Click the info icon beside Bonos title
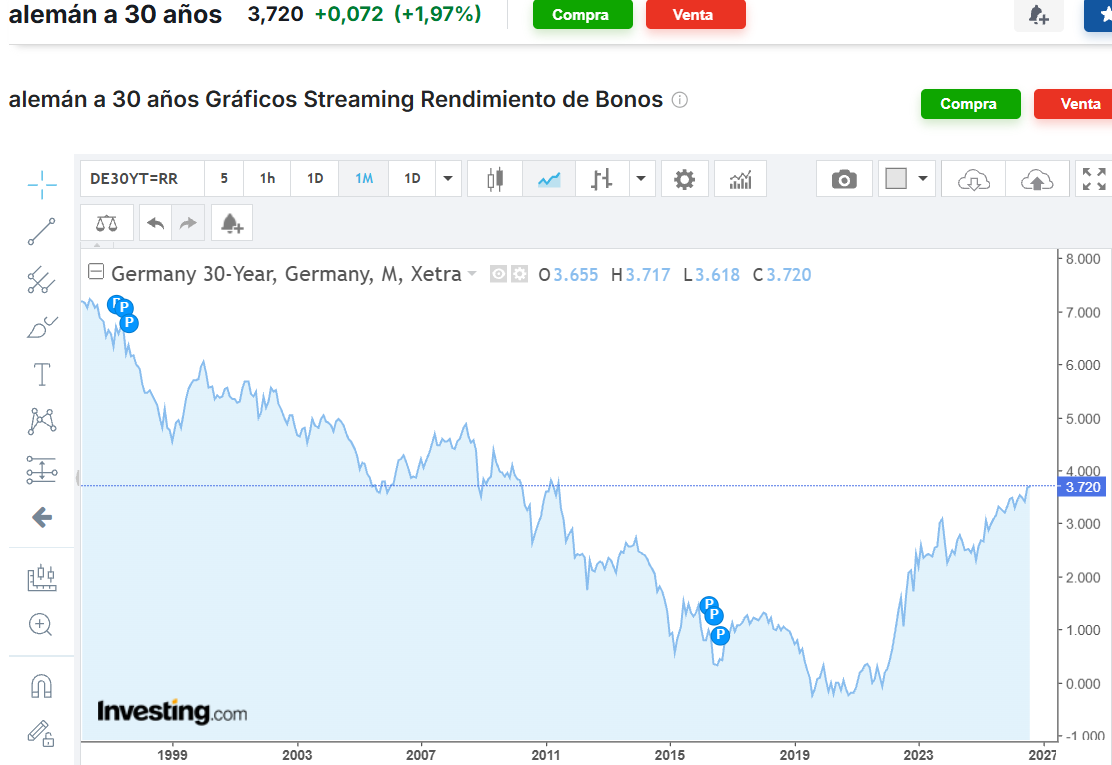The height and width of the screenshot is (765, 1112). [679, 100]
